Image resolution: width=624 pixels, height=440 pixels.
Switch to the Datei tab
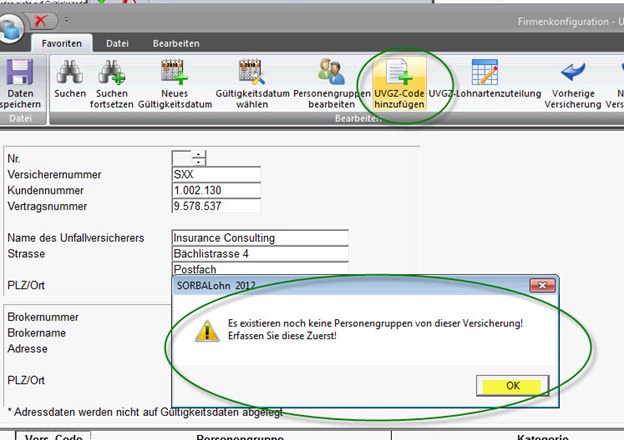pos(117,44)
